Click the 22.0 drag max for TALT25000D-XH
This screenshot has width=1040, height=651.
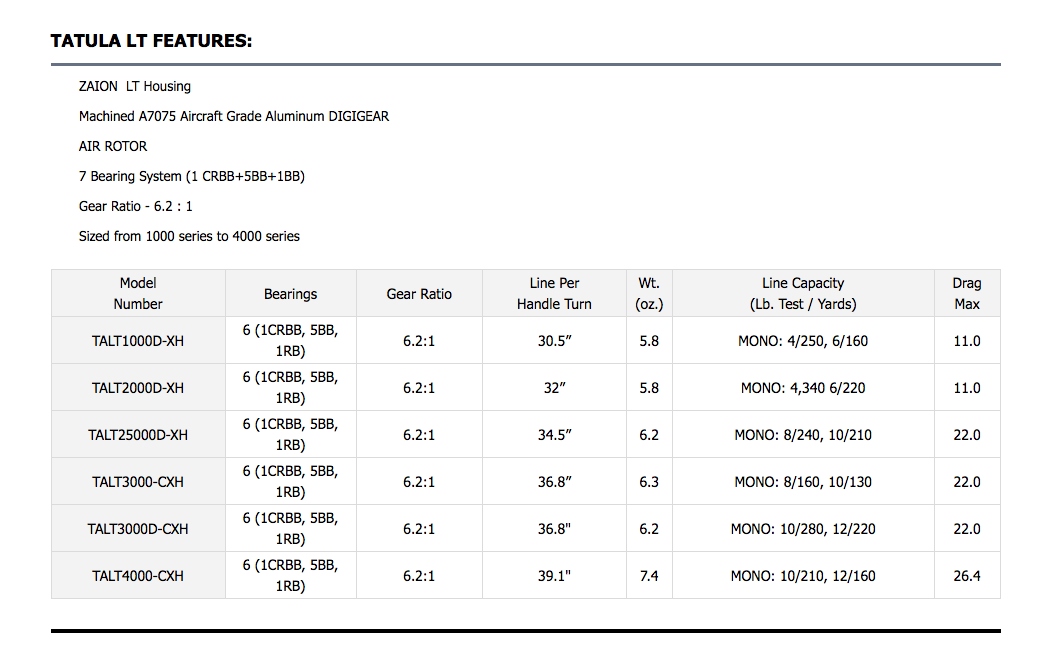click(967, 435)
